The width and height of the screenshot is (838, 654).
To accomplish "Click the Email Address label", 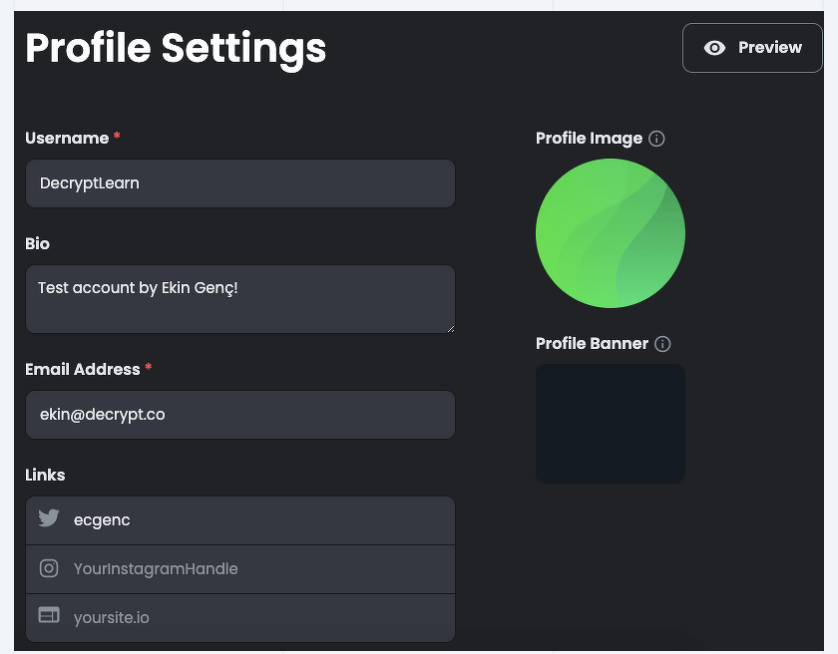I will point(82,369).
